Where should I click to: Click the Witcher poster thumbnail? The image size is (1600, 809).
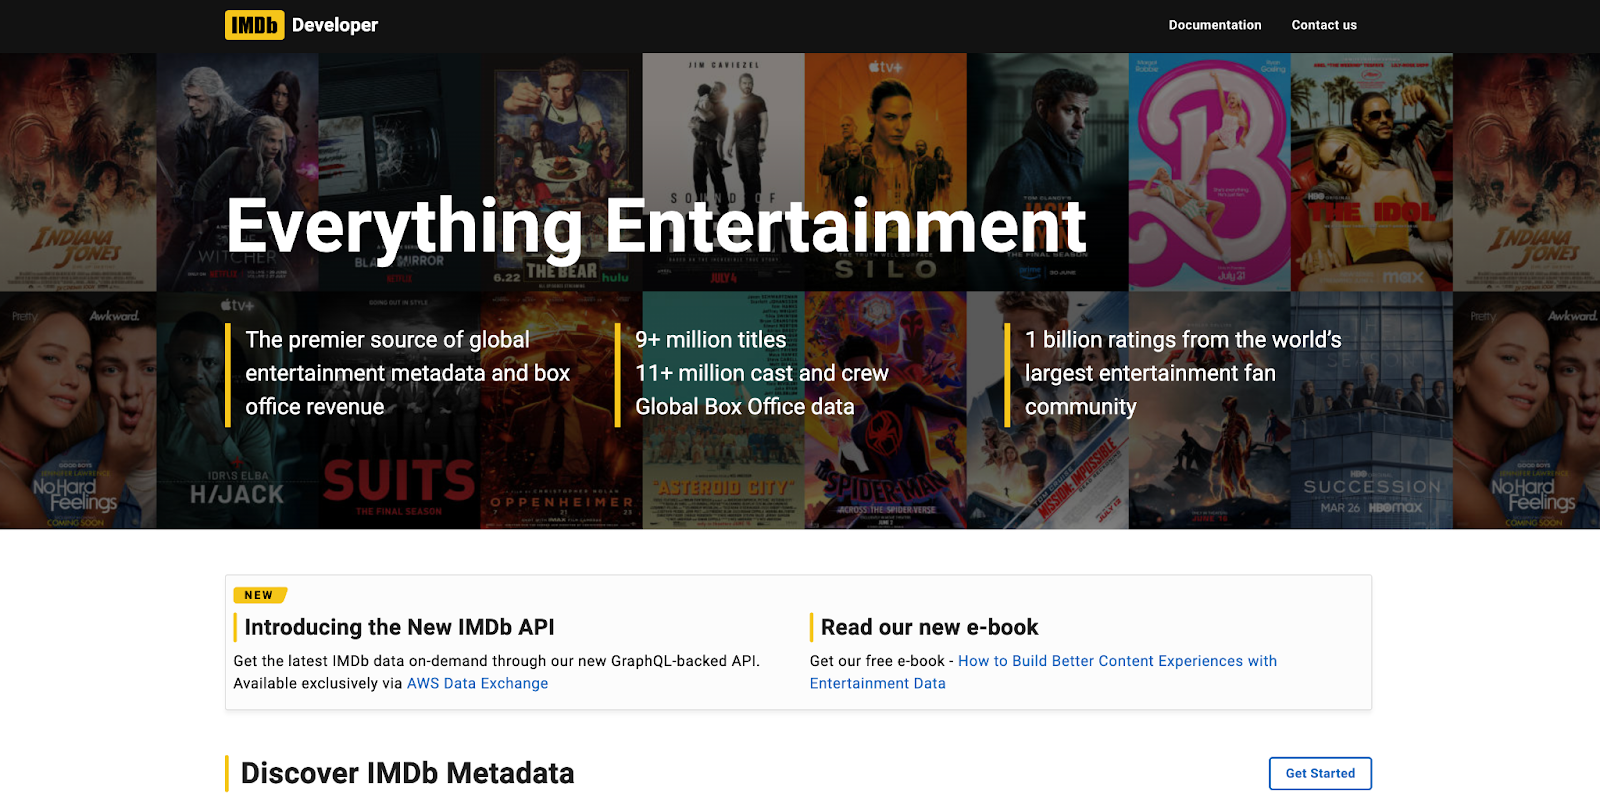coord(237,172)
